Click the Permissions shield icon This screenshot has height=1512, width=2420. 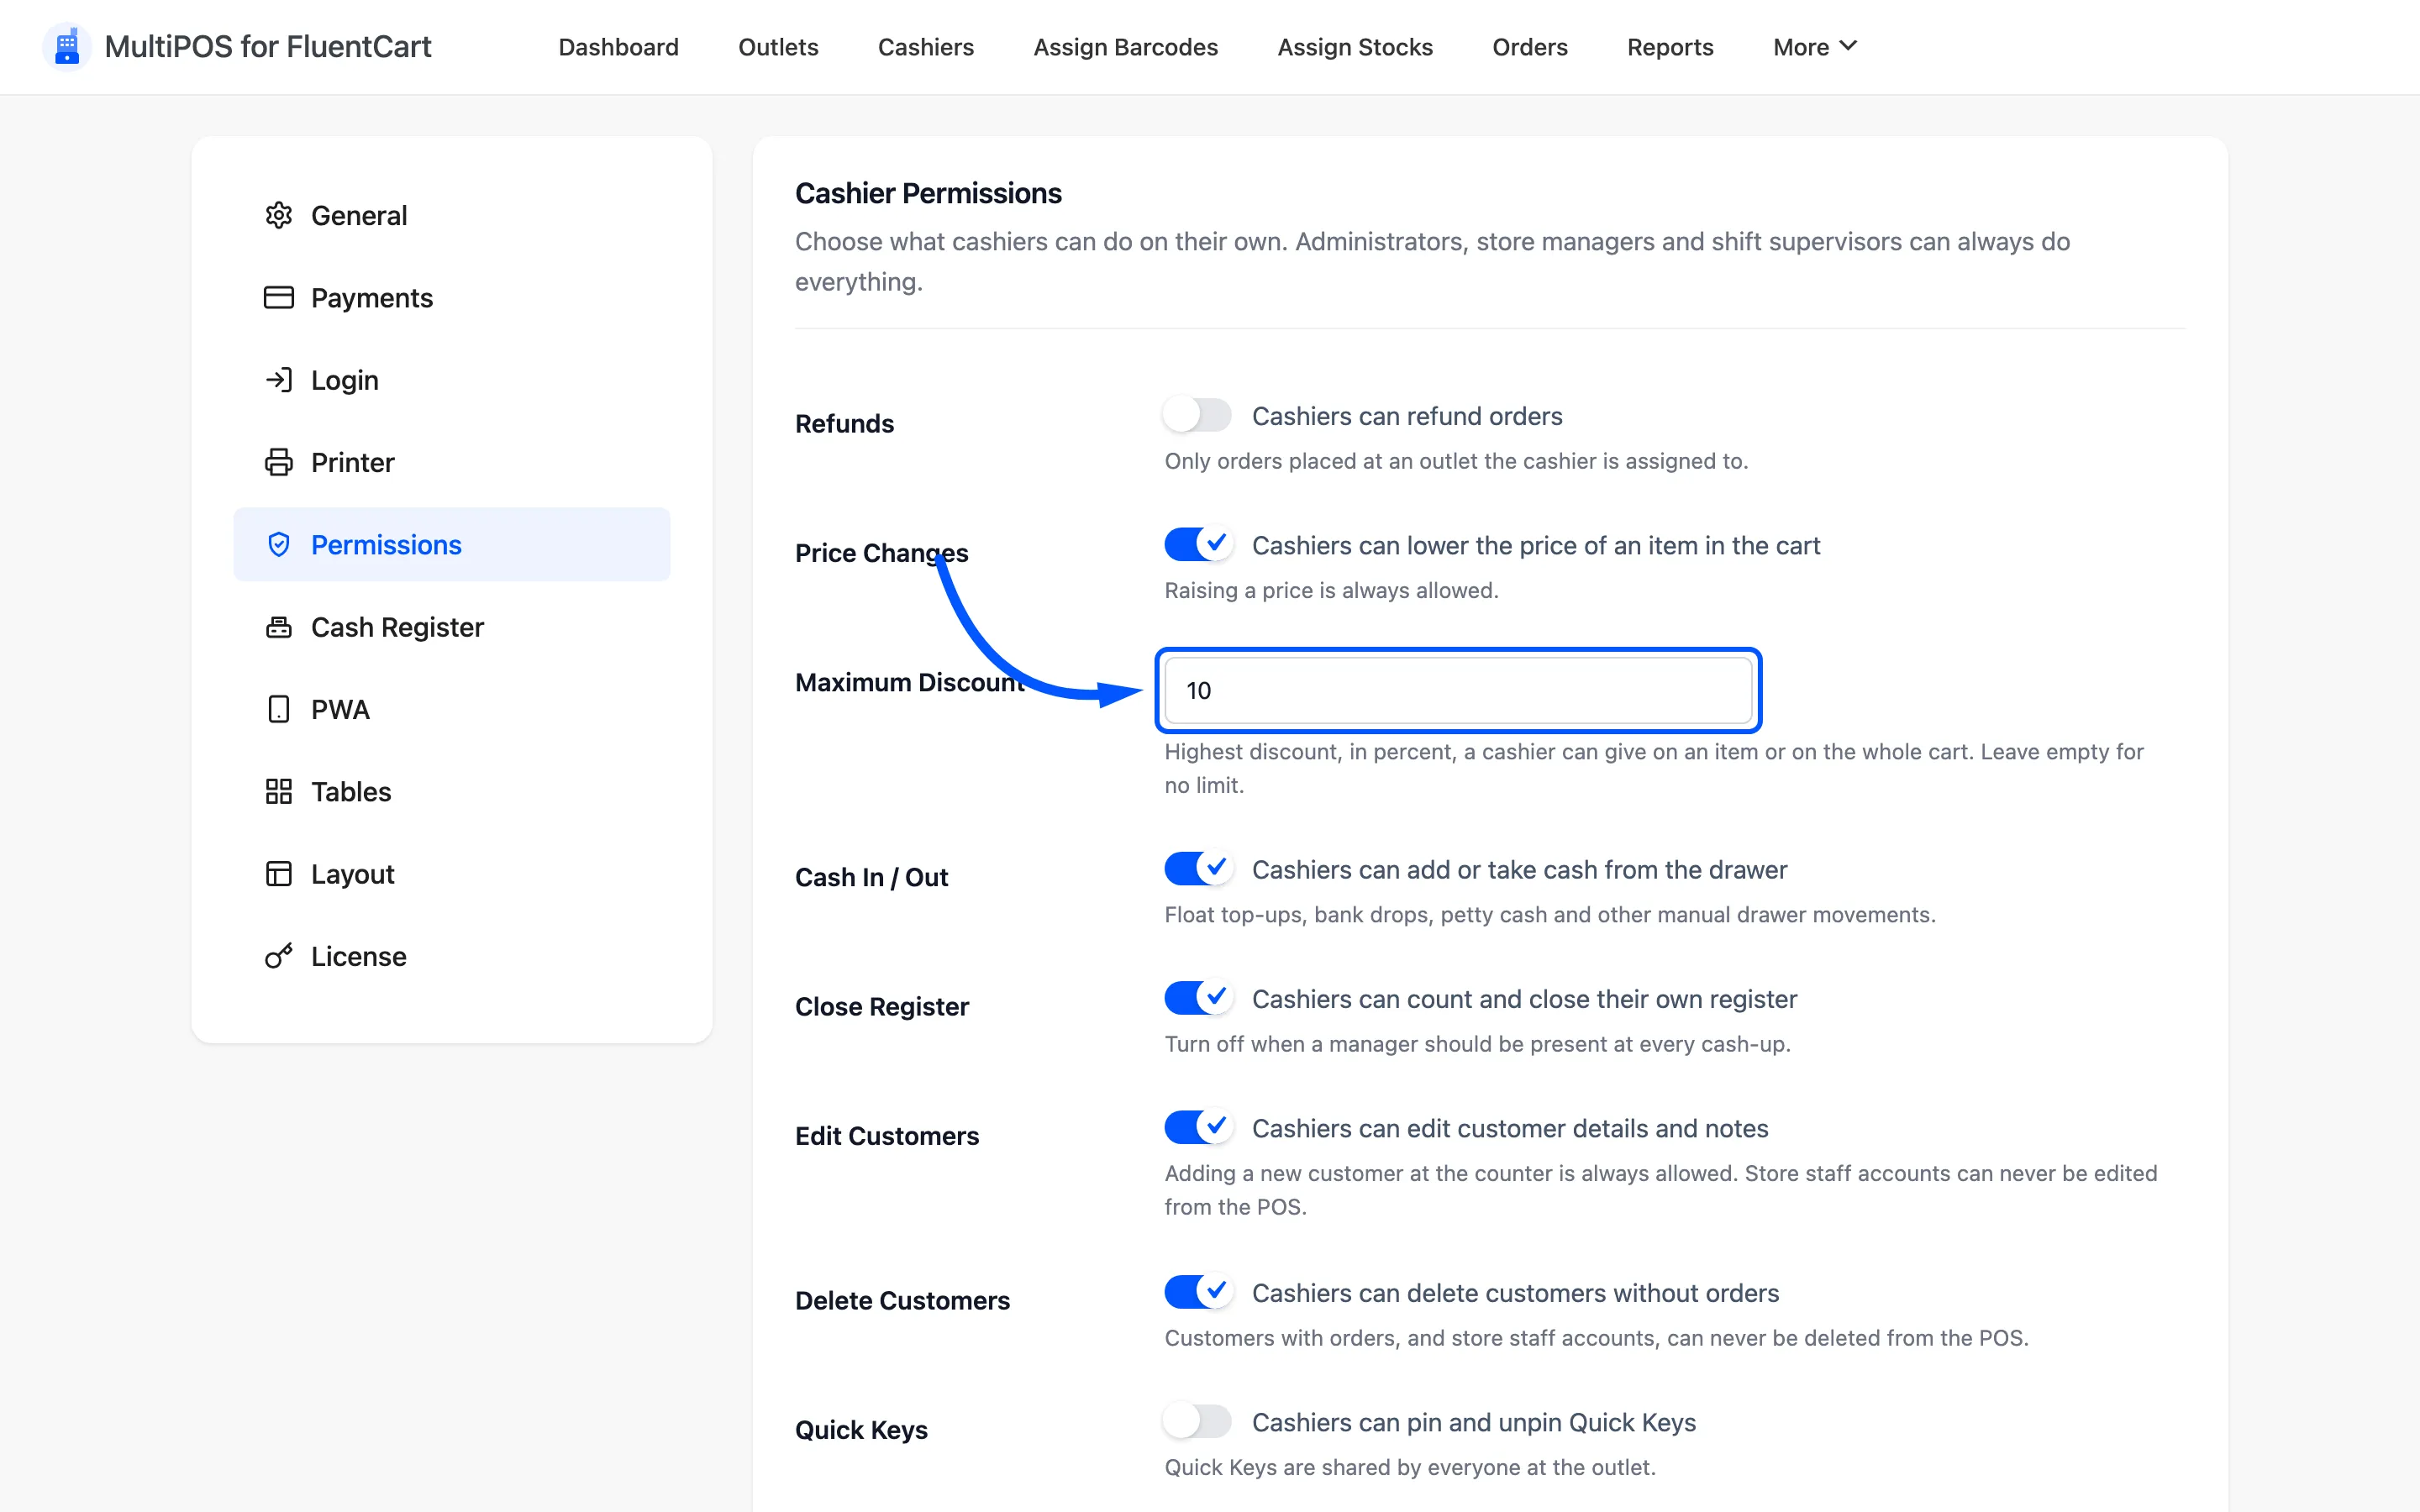(278, 545)
